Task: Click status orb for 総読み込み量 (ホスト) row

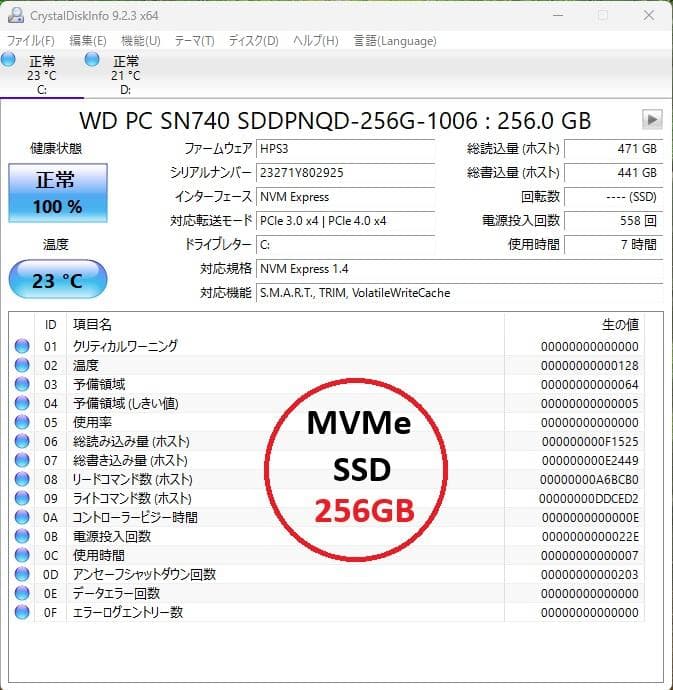Action: pos(22,441)
